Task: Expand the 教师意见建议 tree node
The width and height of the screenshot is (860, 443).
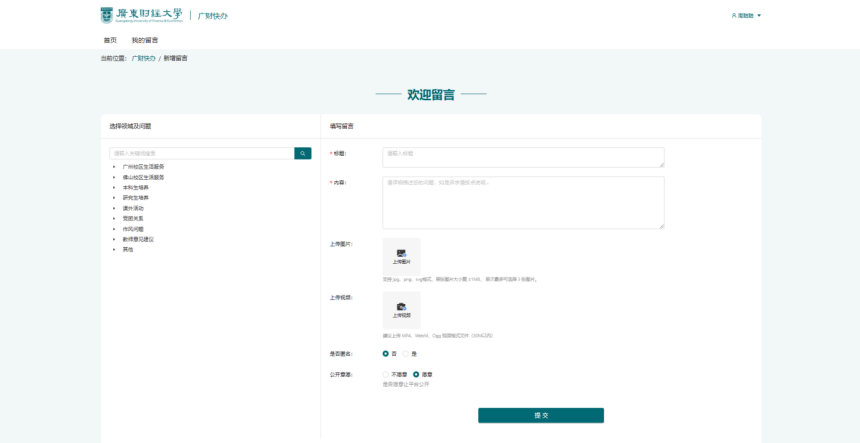Action: [x=114, y=239]
